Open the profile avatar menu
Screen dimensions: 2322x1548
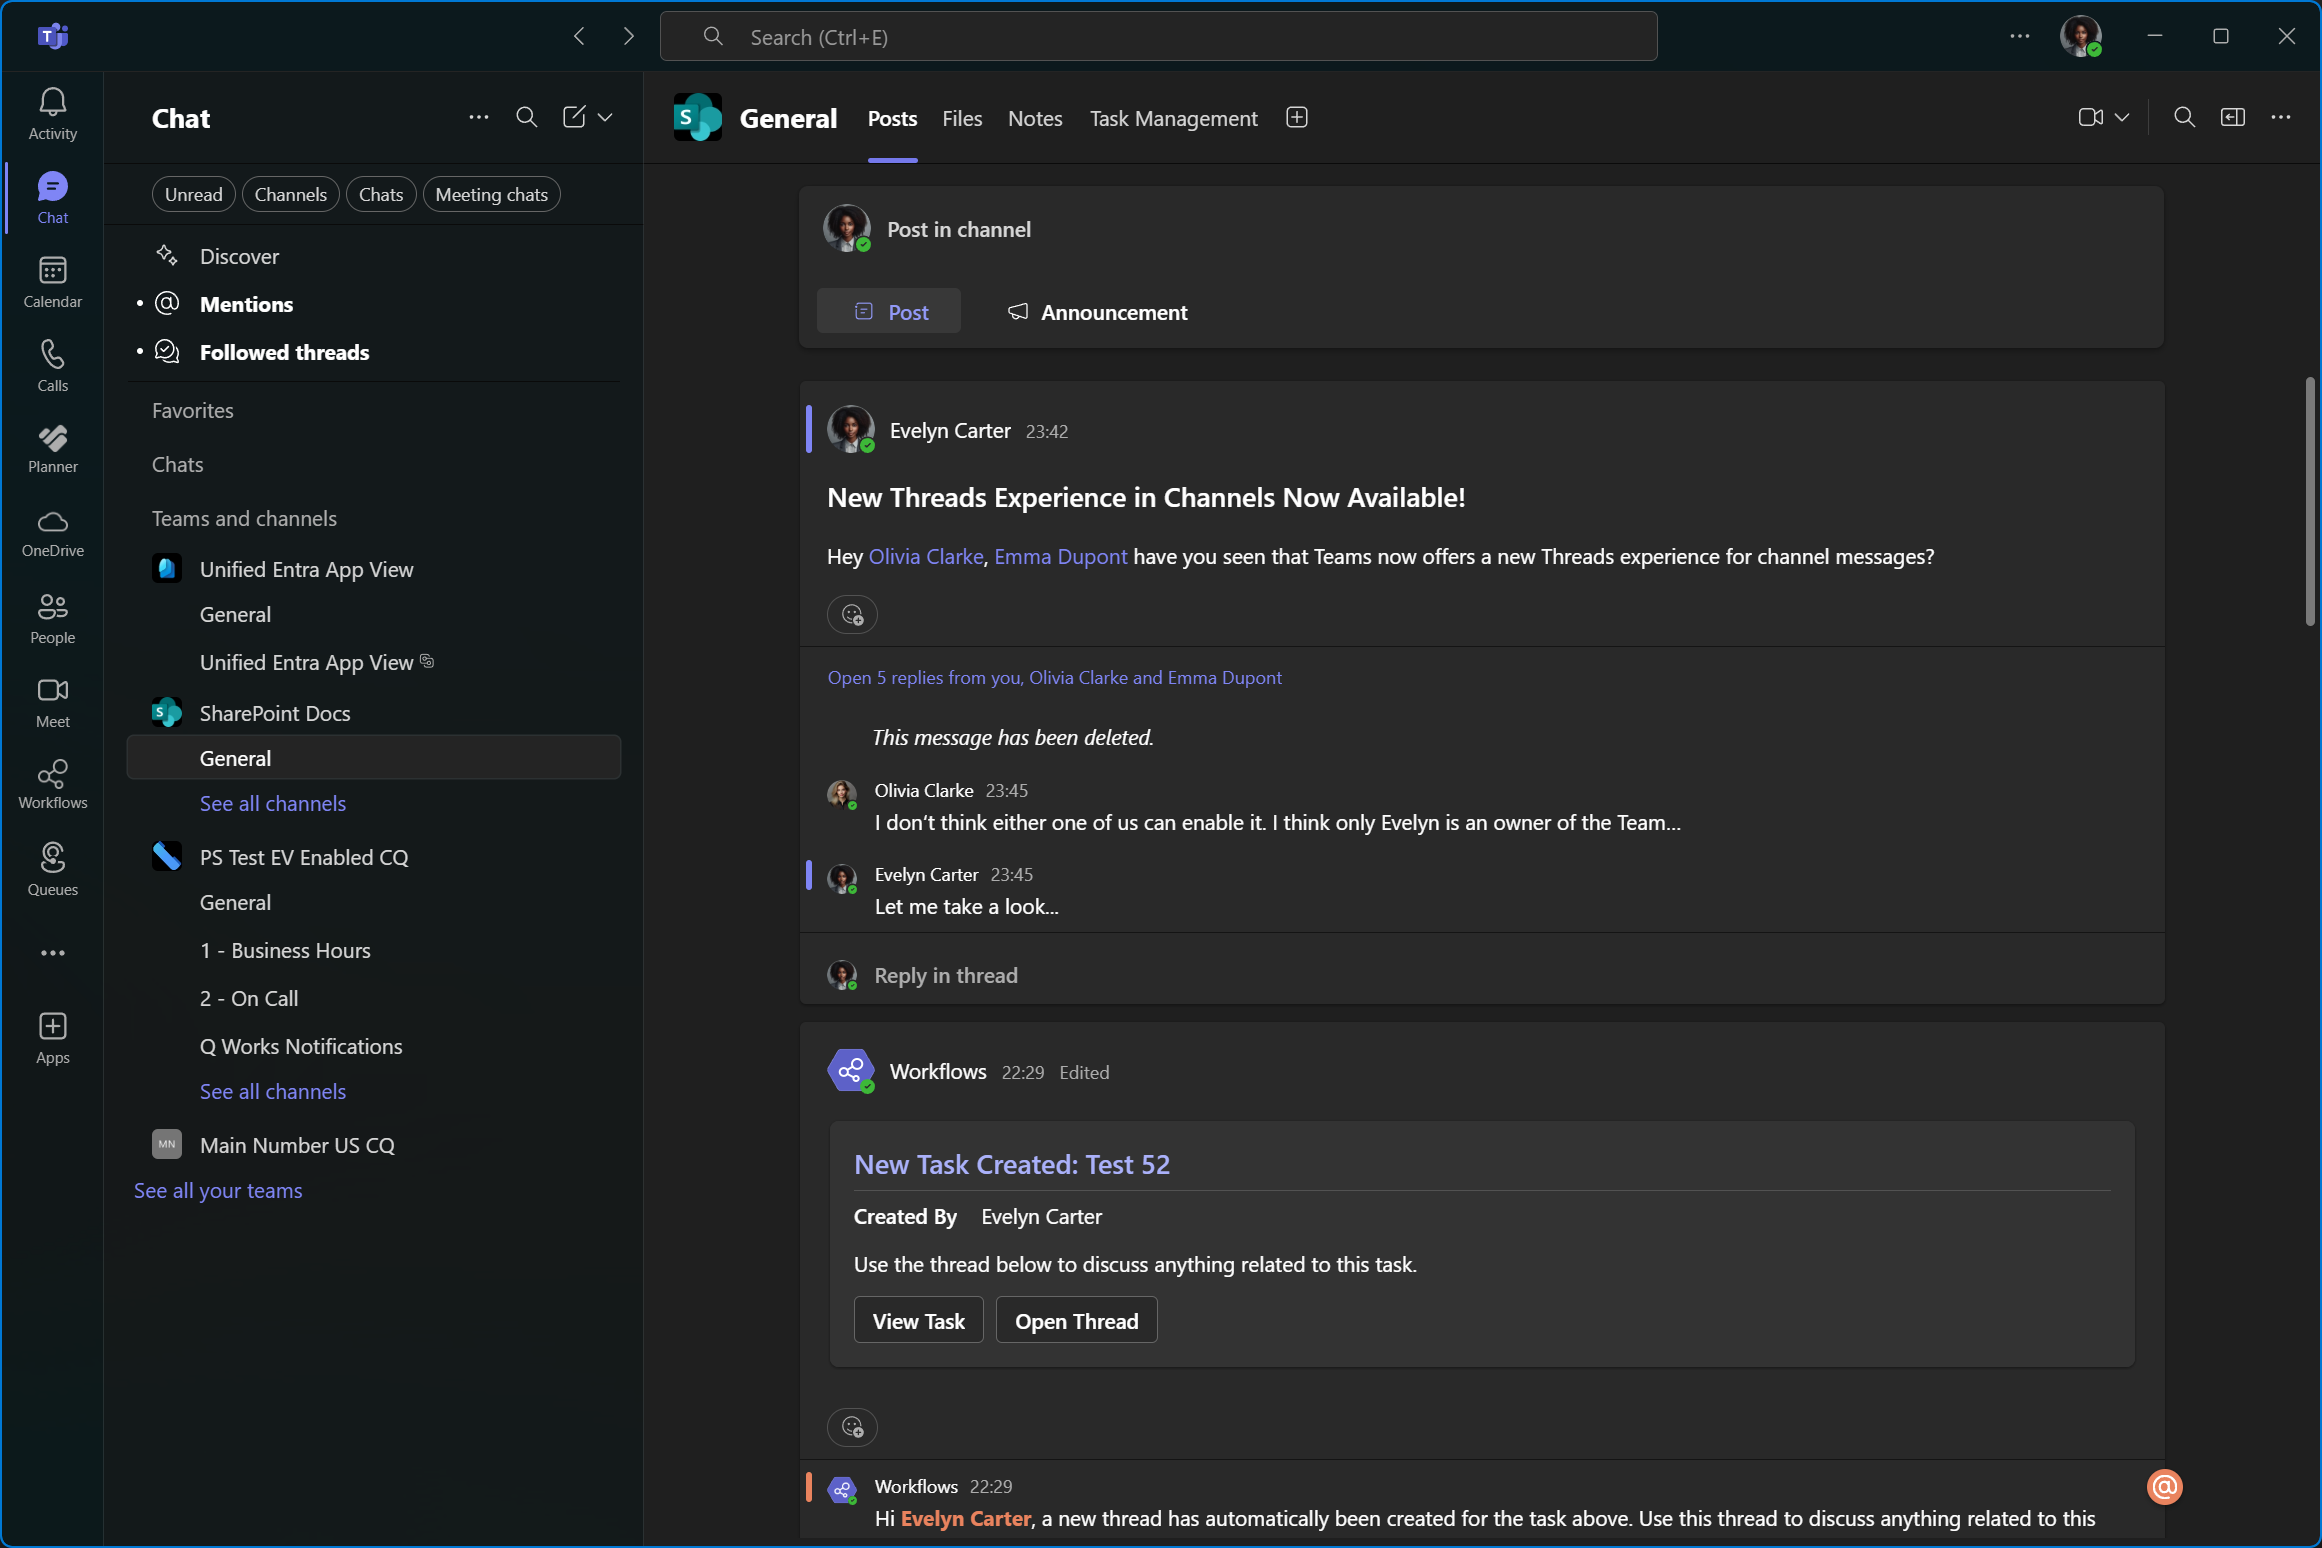(2081, 37)
